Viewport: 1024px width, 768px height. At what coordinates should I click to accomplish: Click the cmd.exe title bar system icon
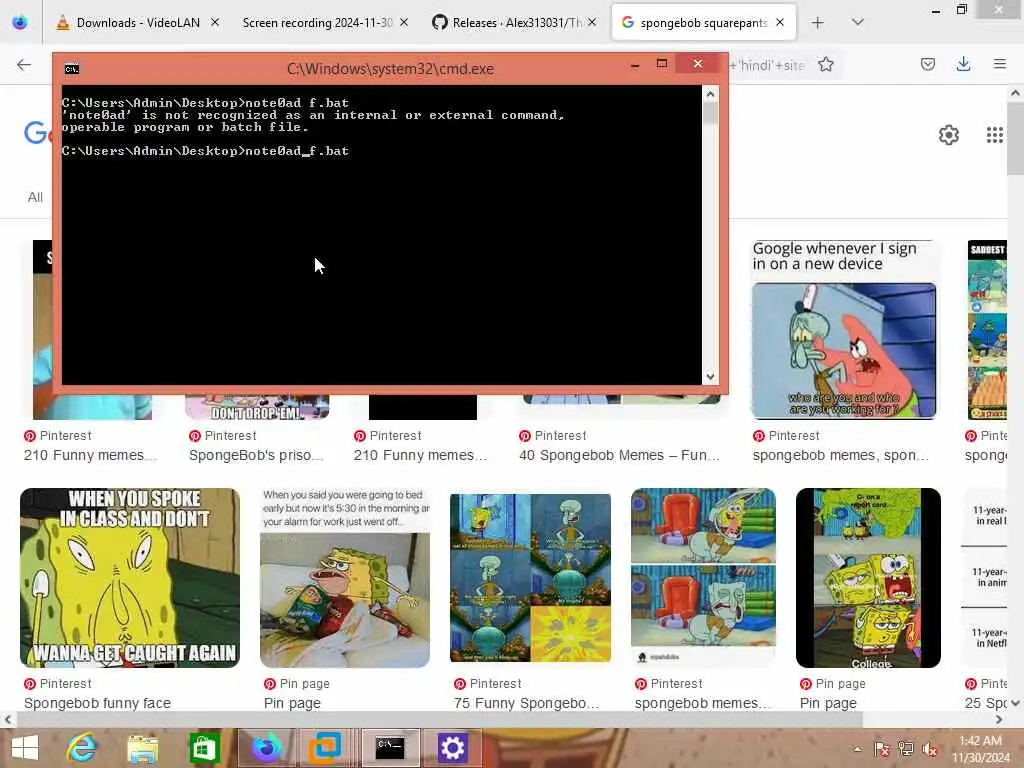click(x=72, y=69)
